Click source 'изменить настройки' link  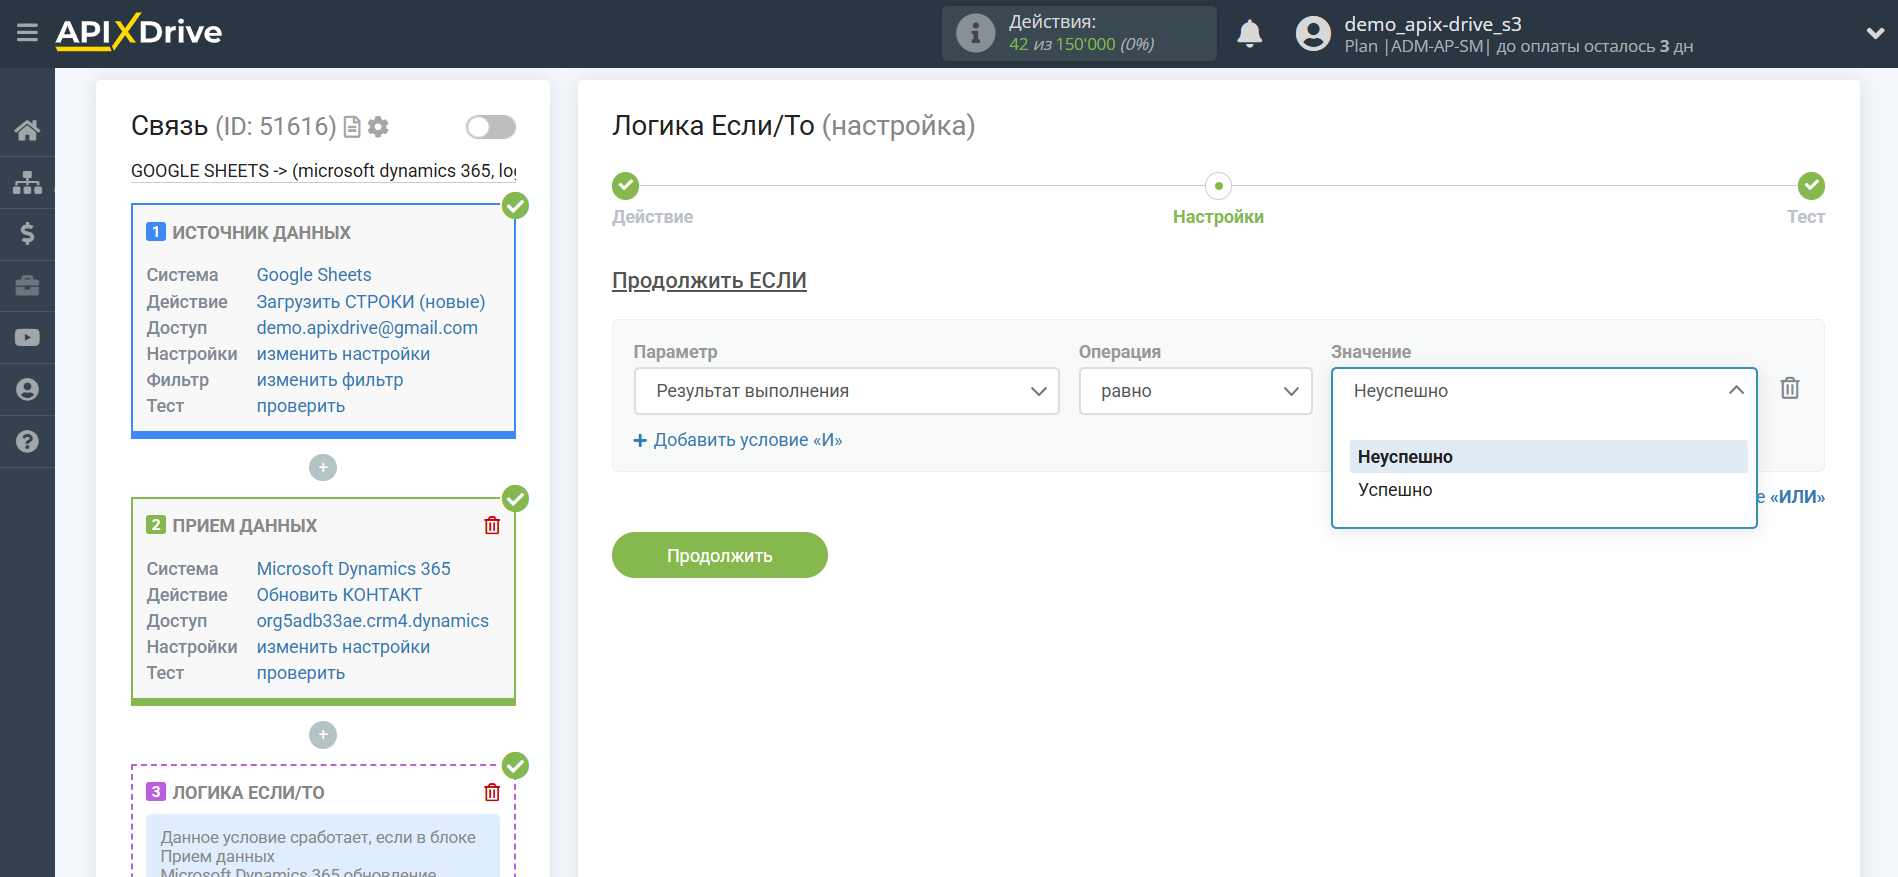[343, 354]
